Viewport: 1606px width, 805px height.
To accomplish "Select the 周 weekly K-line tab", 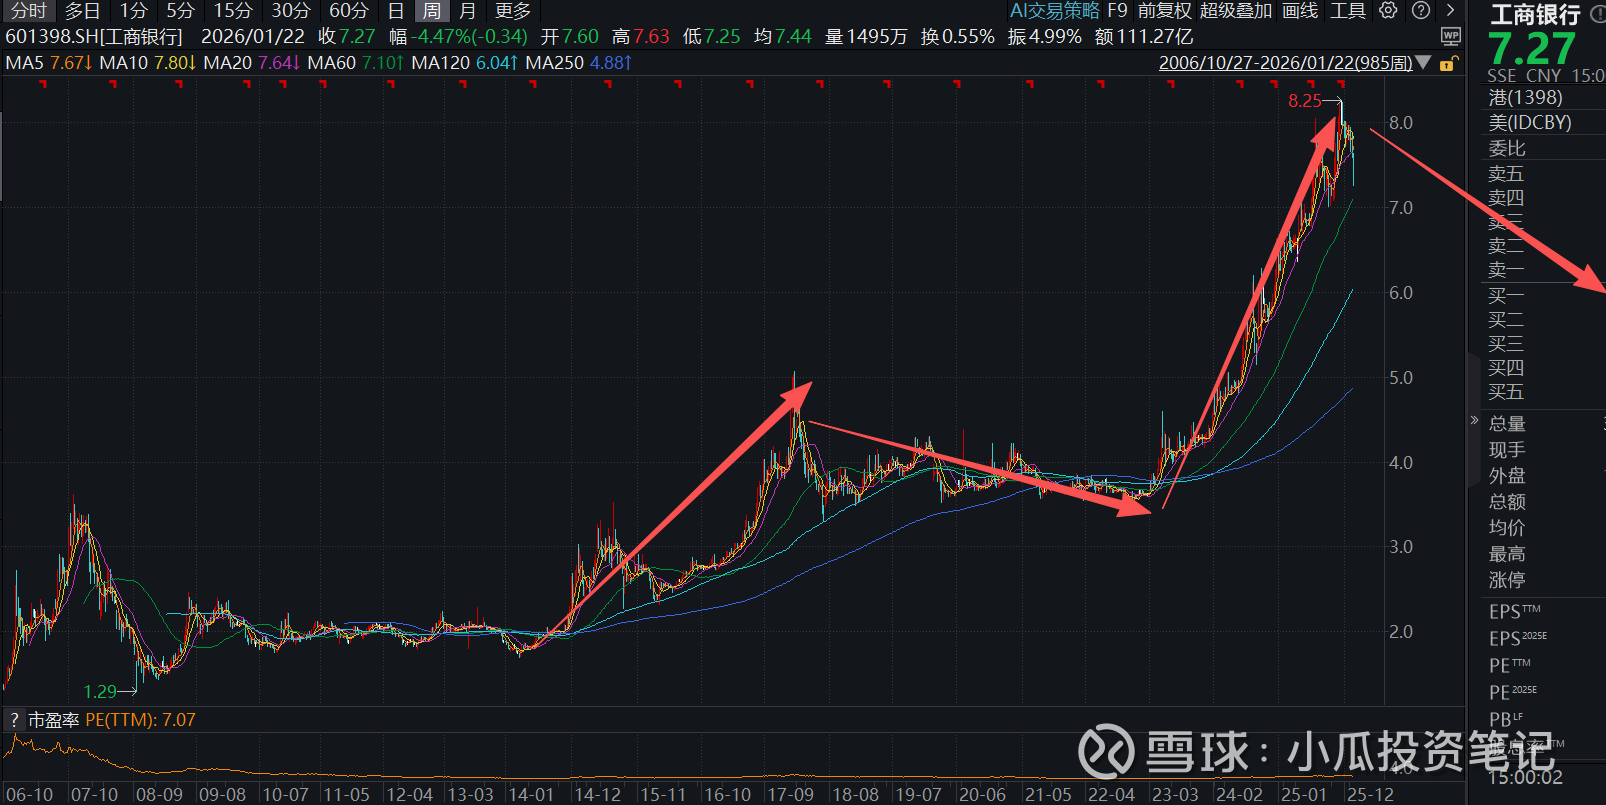I will (x=431, y=11).
